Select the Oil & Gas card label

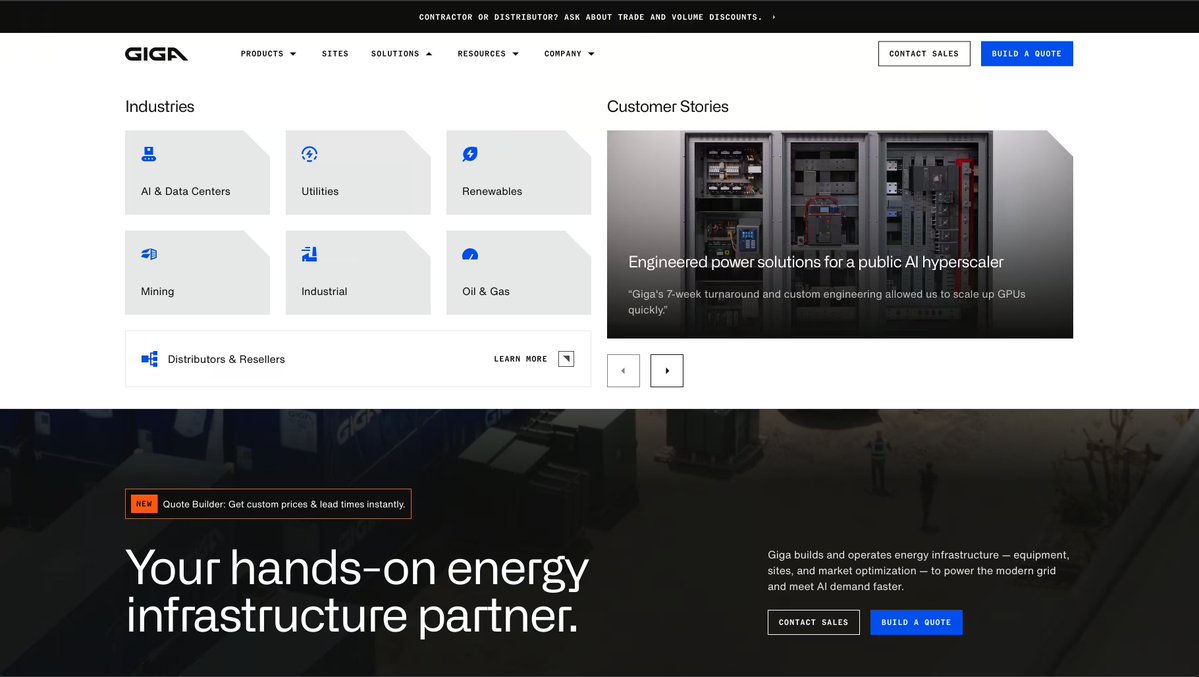(486, 291)
